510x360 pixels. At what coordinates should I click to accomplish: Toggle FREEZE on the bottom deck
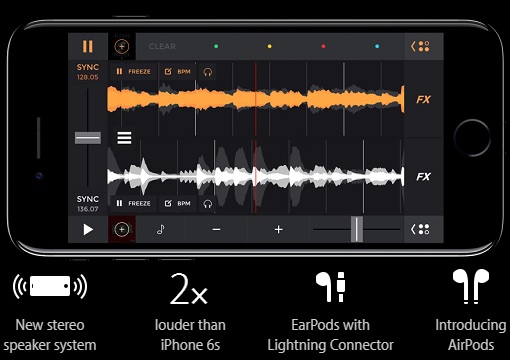(x=133, y=203)
